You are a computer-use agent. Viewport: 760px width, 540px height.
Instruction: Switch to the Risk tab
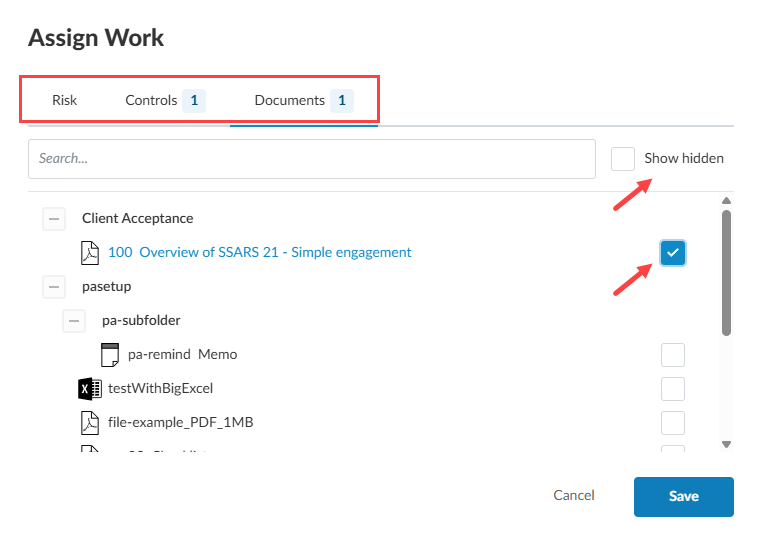64,100
